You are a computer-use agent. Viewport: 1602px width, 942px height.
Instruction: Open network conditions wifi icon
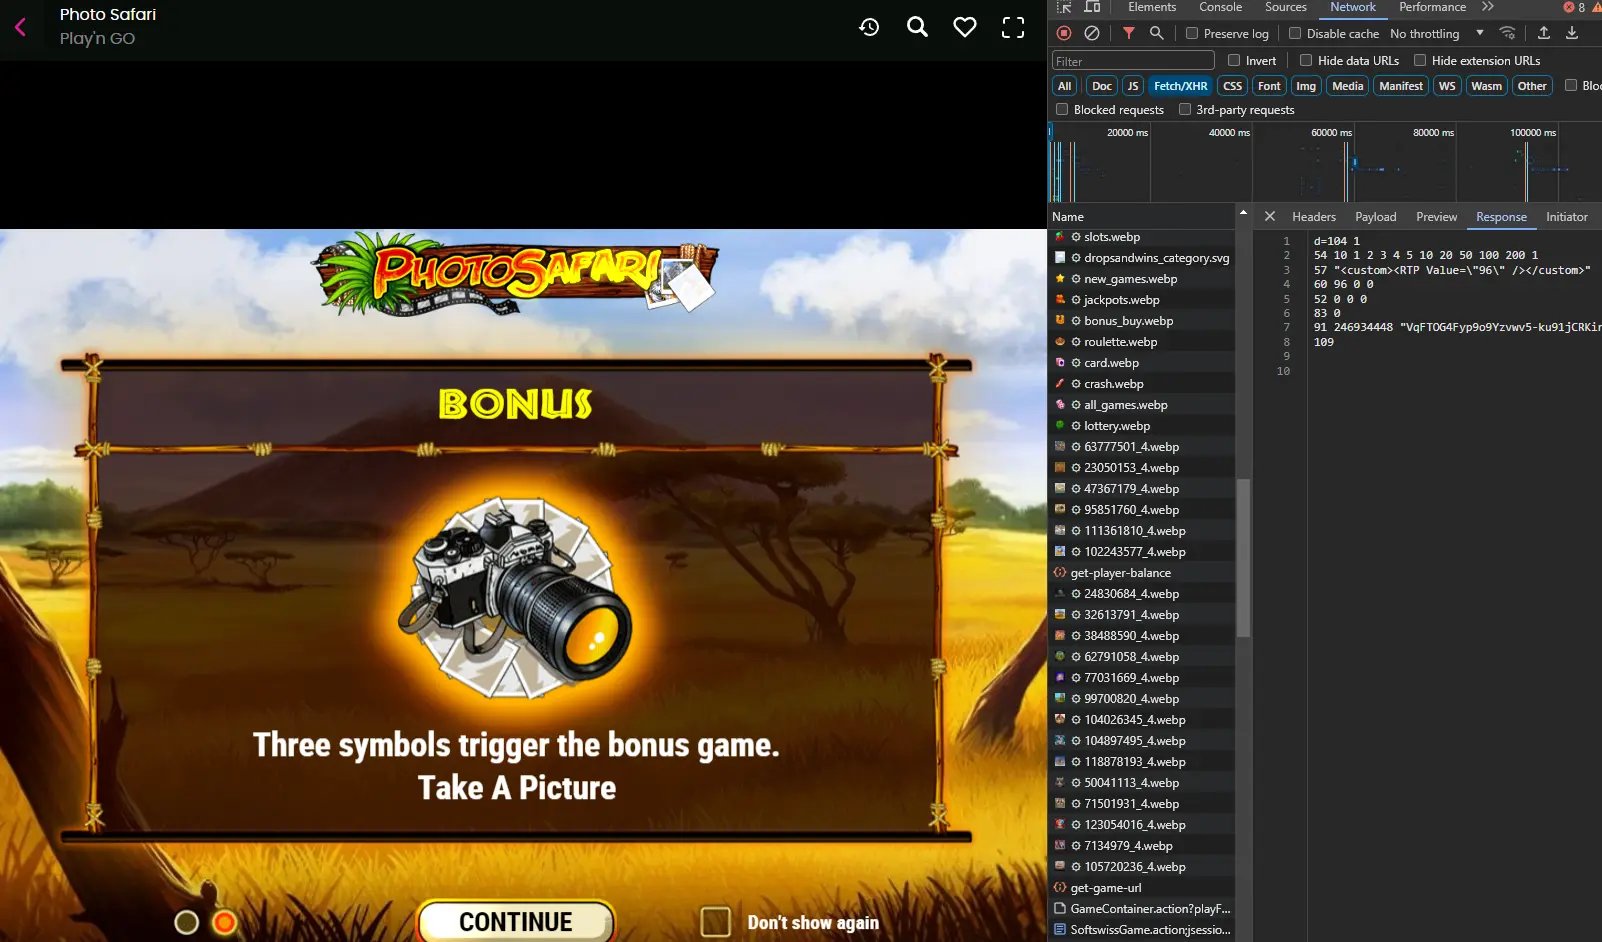pyautogui.click(x=1507, y=33)
